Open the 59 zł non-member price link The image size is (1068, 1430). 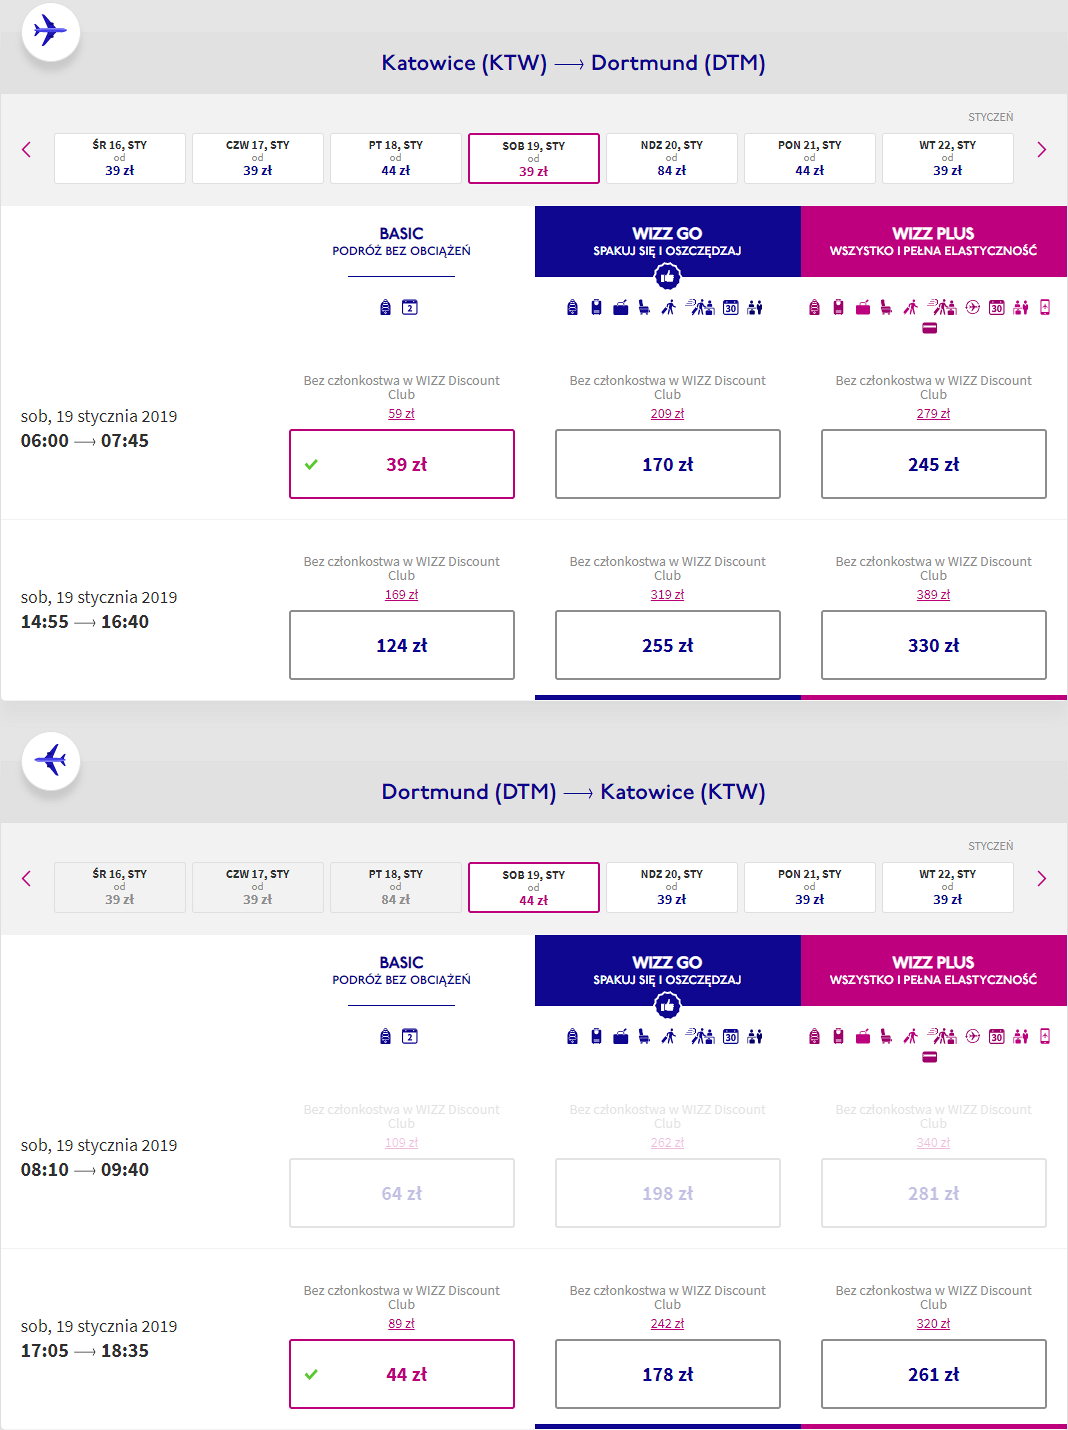tap(401, 414)
